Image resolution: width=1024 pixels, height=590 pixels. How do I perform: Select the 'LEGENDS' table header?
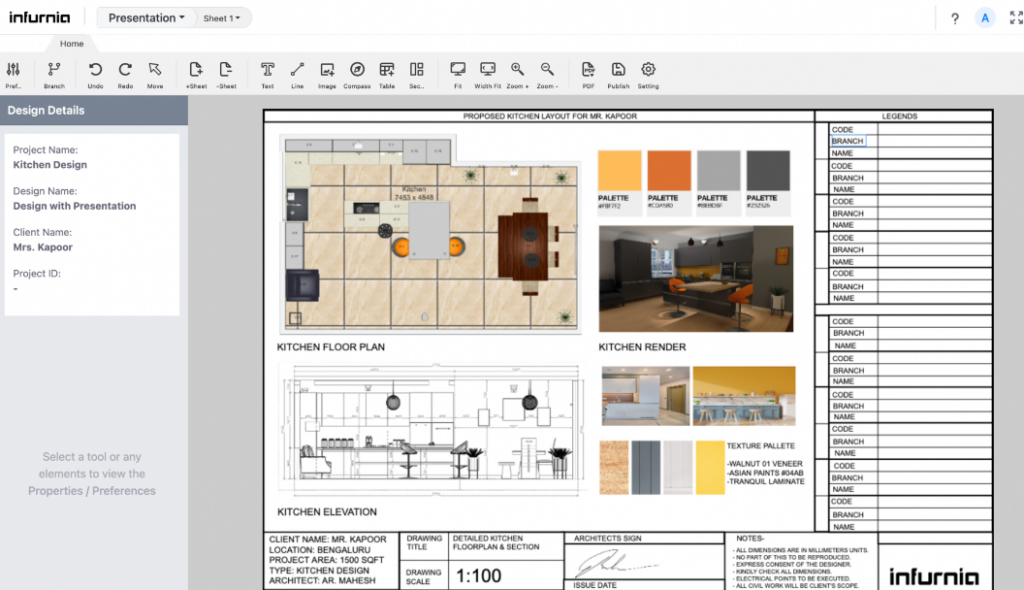[899, 116]
